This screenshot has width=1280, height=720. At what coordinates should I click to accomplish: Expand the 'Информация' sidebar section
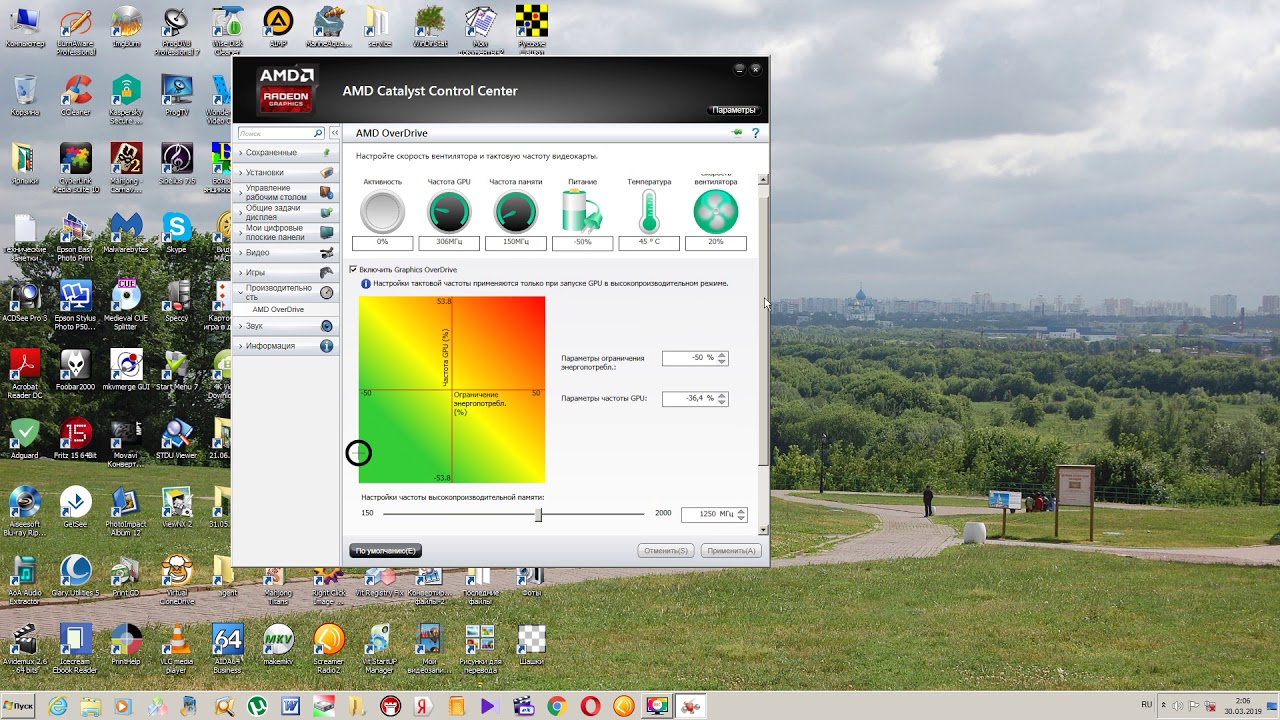coord(286,346)
